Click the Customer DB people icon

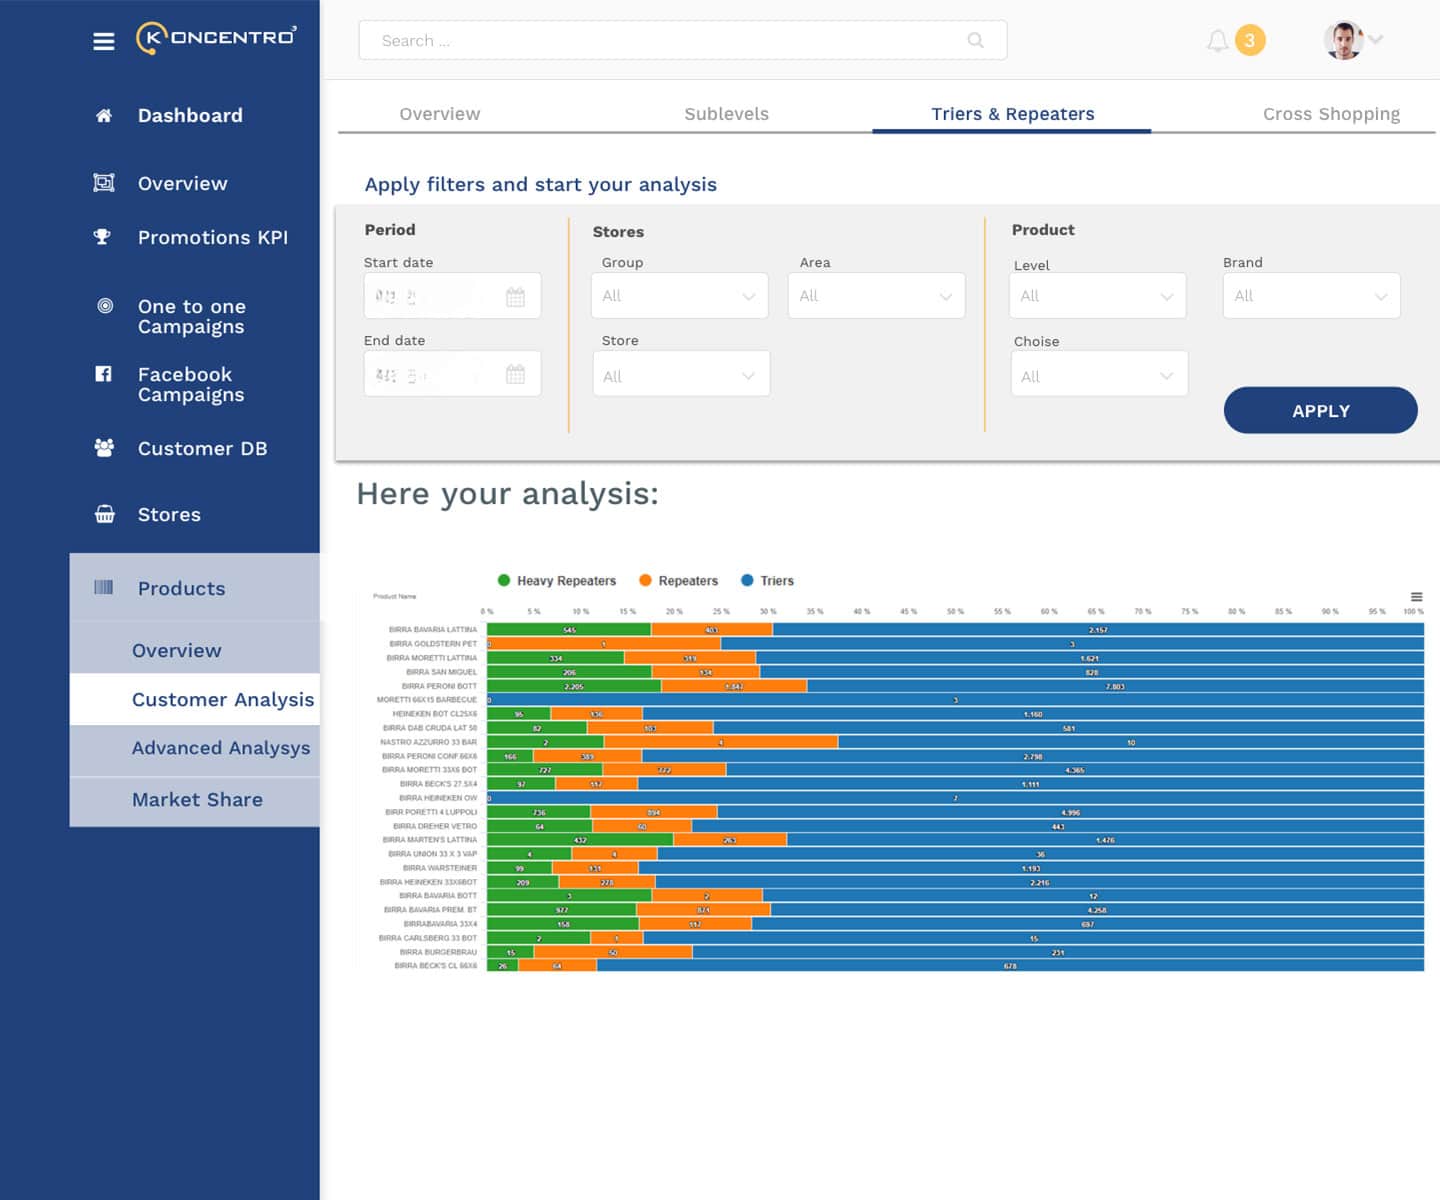coord(104,448)
